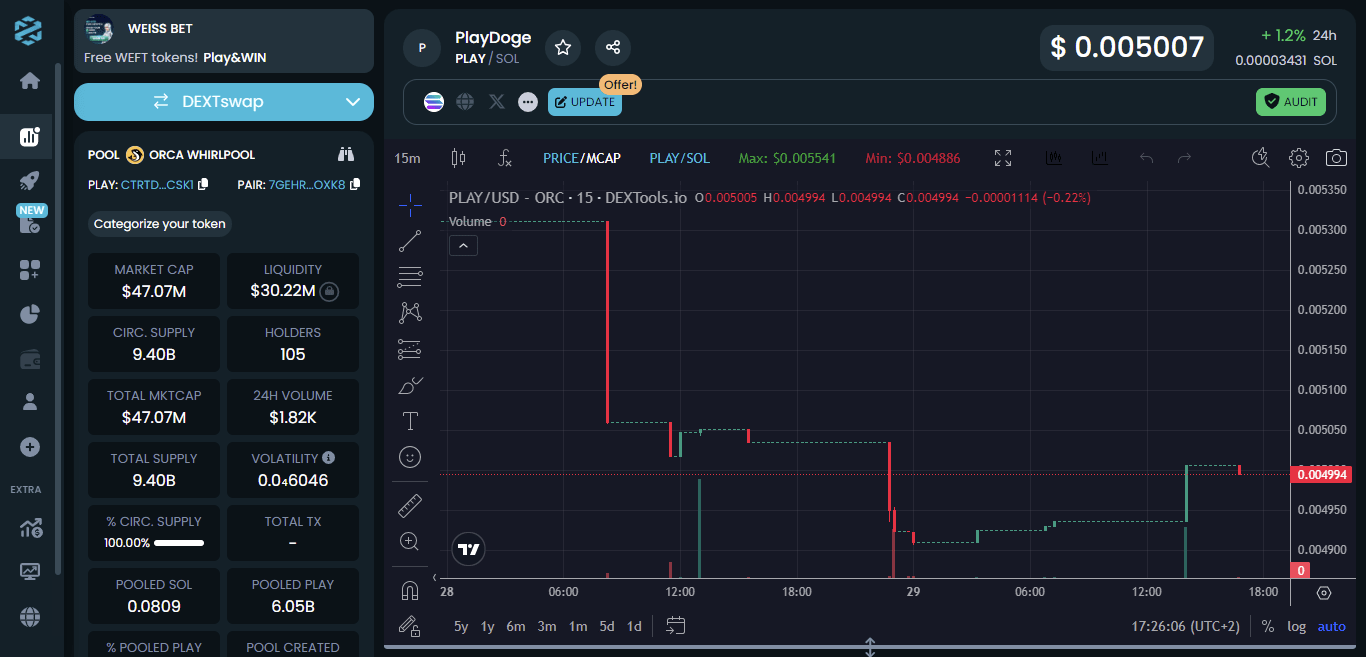Viewport: 1366px width, 657px height.
Task: Click the UPDATE token info button
Action: [585, 102]
